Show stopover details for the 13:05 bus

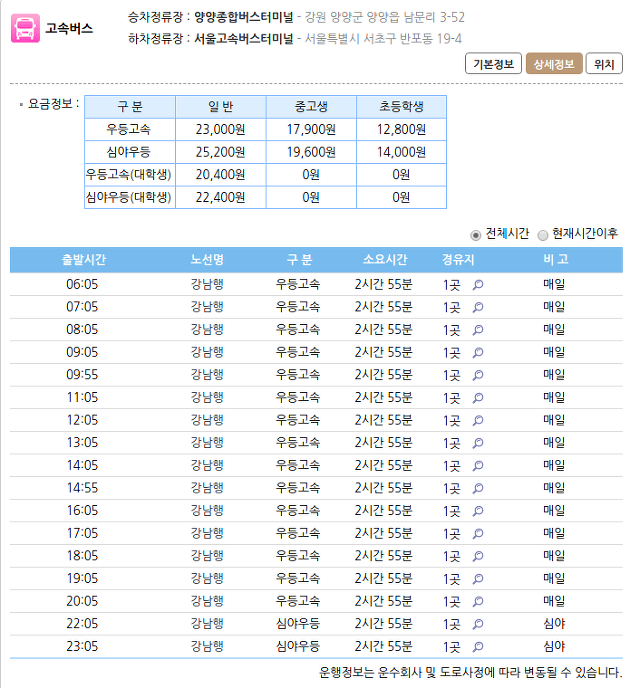tap(478, 443)
